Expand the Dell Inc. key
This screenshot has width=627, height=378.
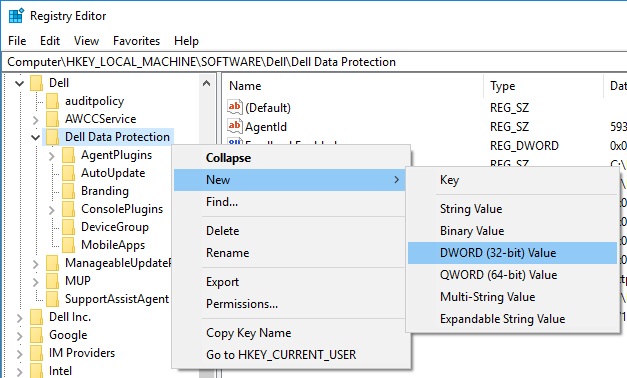point(20,318)
